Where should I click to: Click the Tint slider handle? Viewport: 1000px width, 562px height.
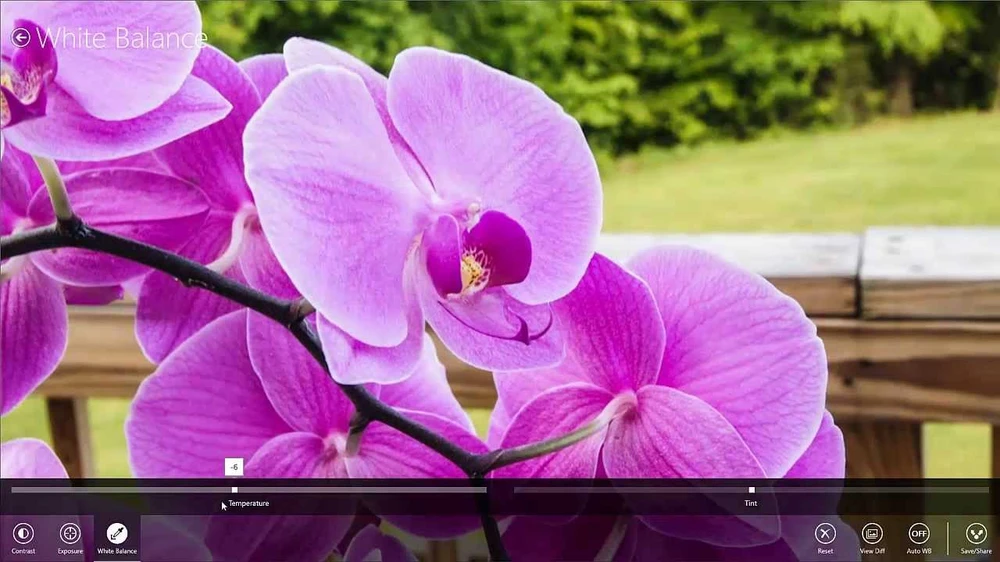(x=751, y=490)
